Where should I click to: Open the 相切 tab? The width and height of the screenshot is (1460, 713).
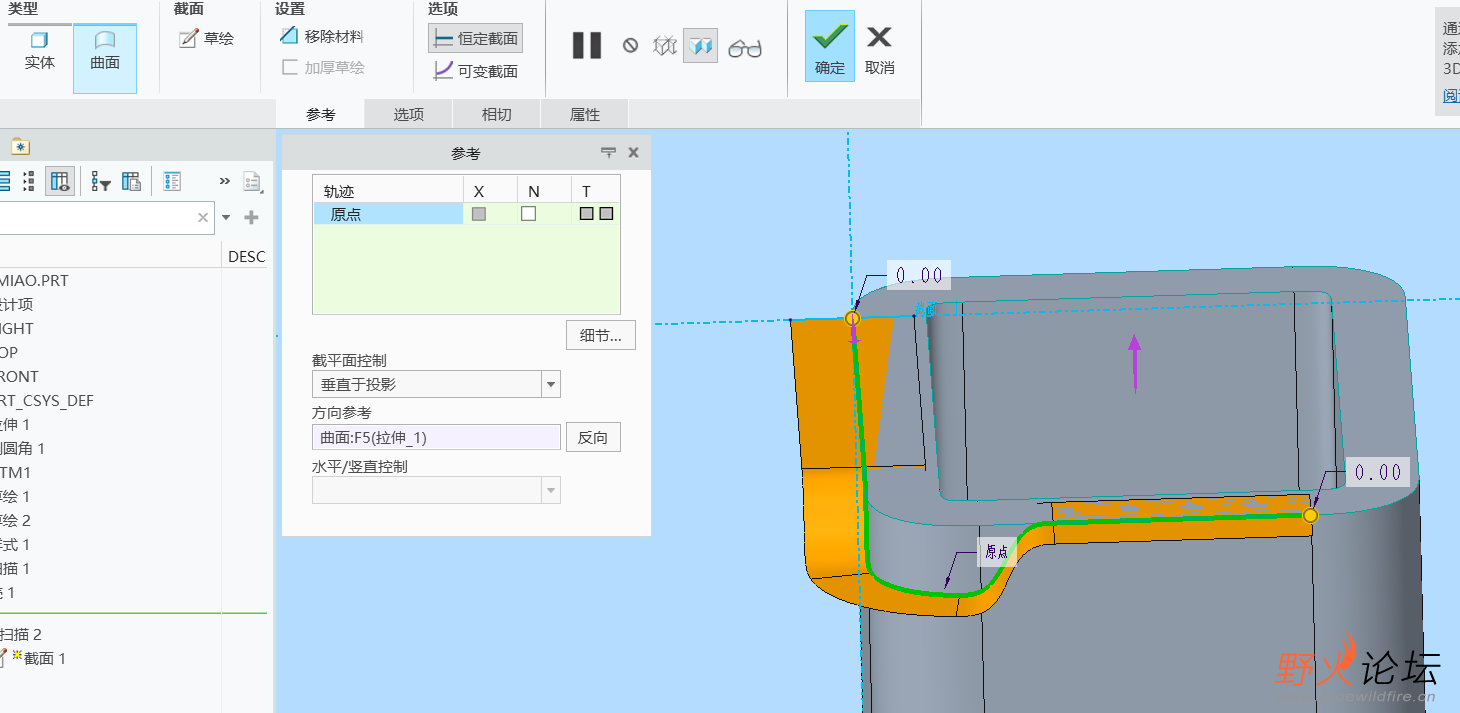coord(496,114)
